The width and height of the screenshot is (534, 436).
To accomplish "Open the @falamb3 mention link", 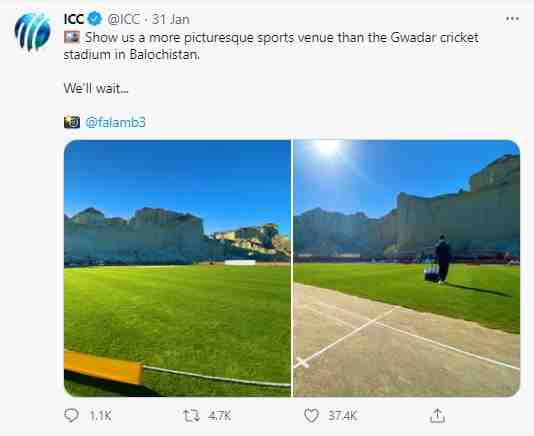I will (x=115, y=122).
